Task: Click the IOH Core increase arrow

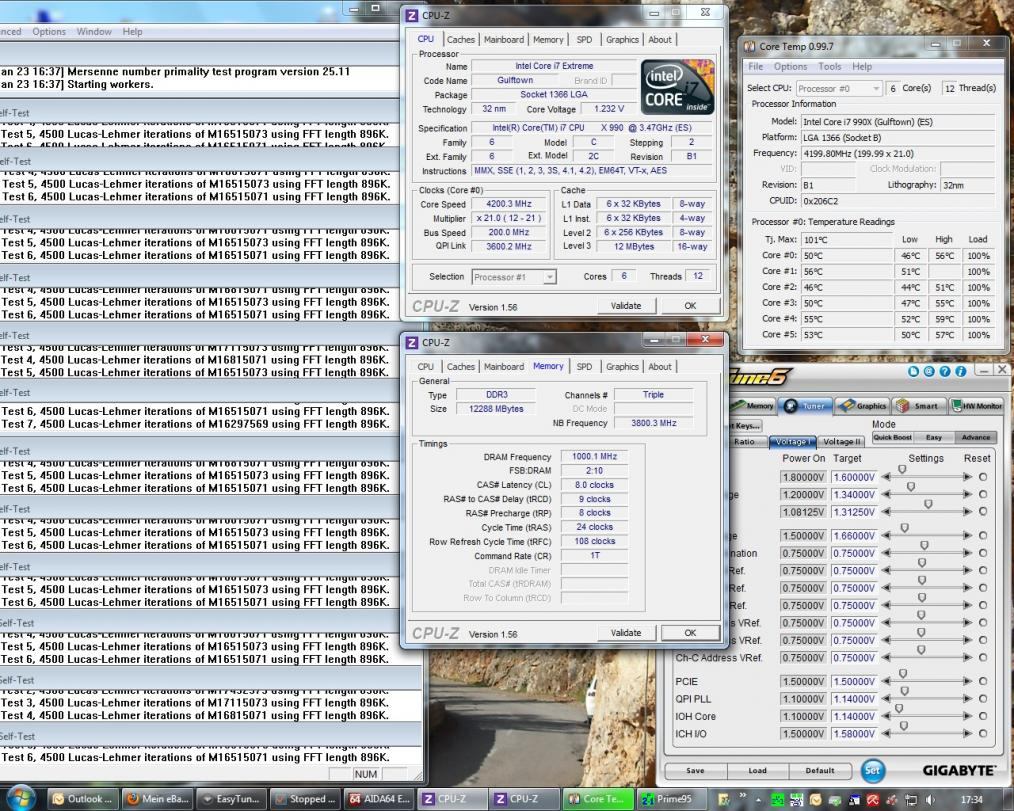Action: click(x=967, y=717)
